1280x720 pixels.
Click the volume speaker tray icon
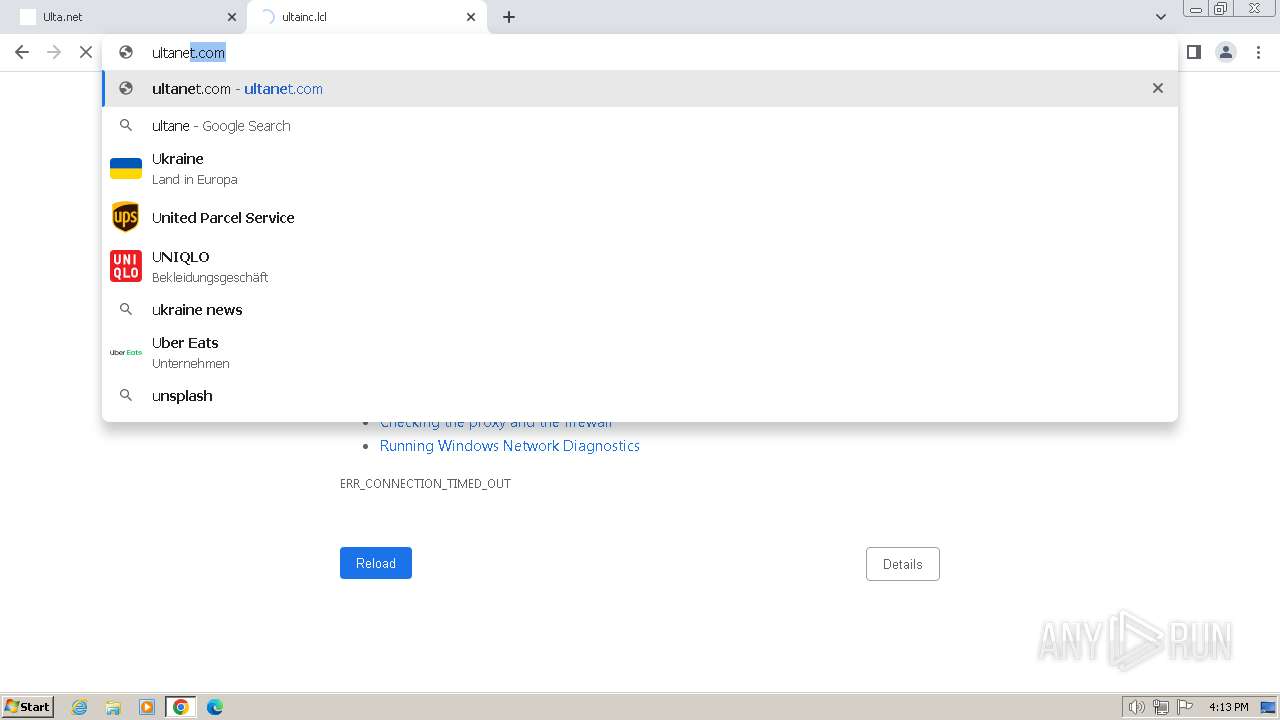click(x=1136, y=707)
